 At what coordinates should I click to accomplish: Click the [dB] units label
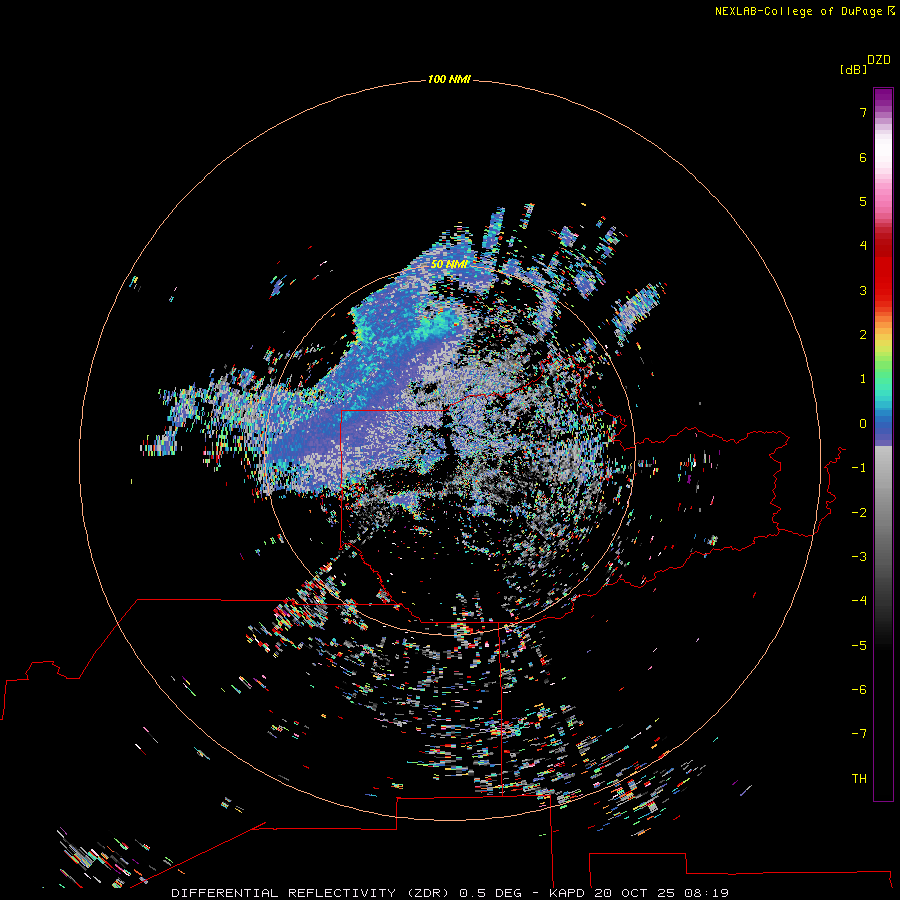854,69
